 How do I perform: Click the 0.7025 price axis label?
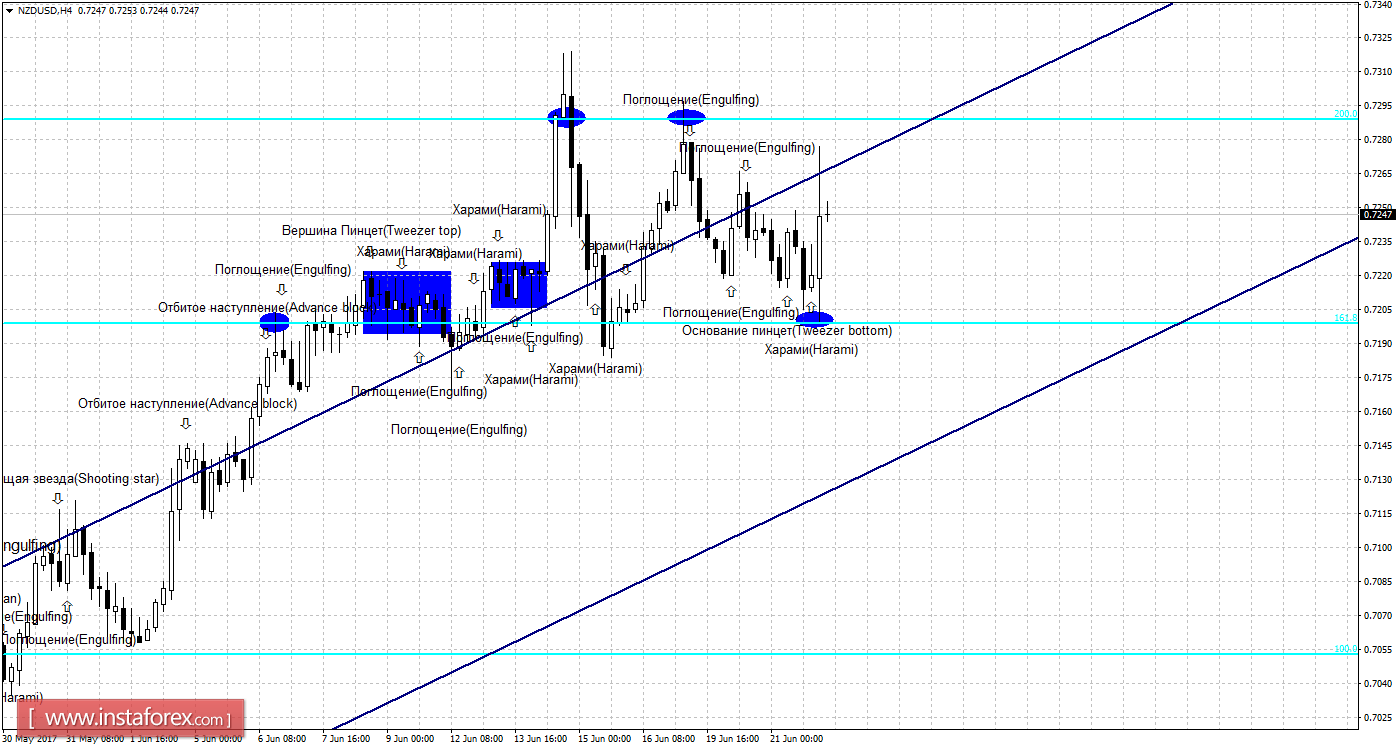1377,718
